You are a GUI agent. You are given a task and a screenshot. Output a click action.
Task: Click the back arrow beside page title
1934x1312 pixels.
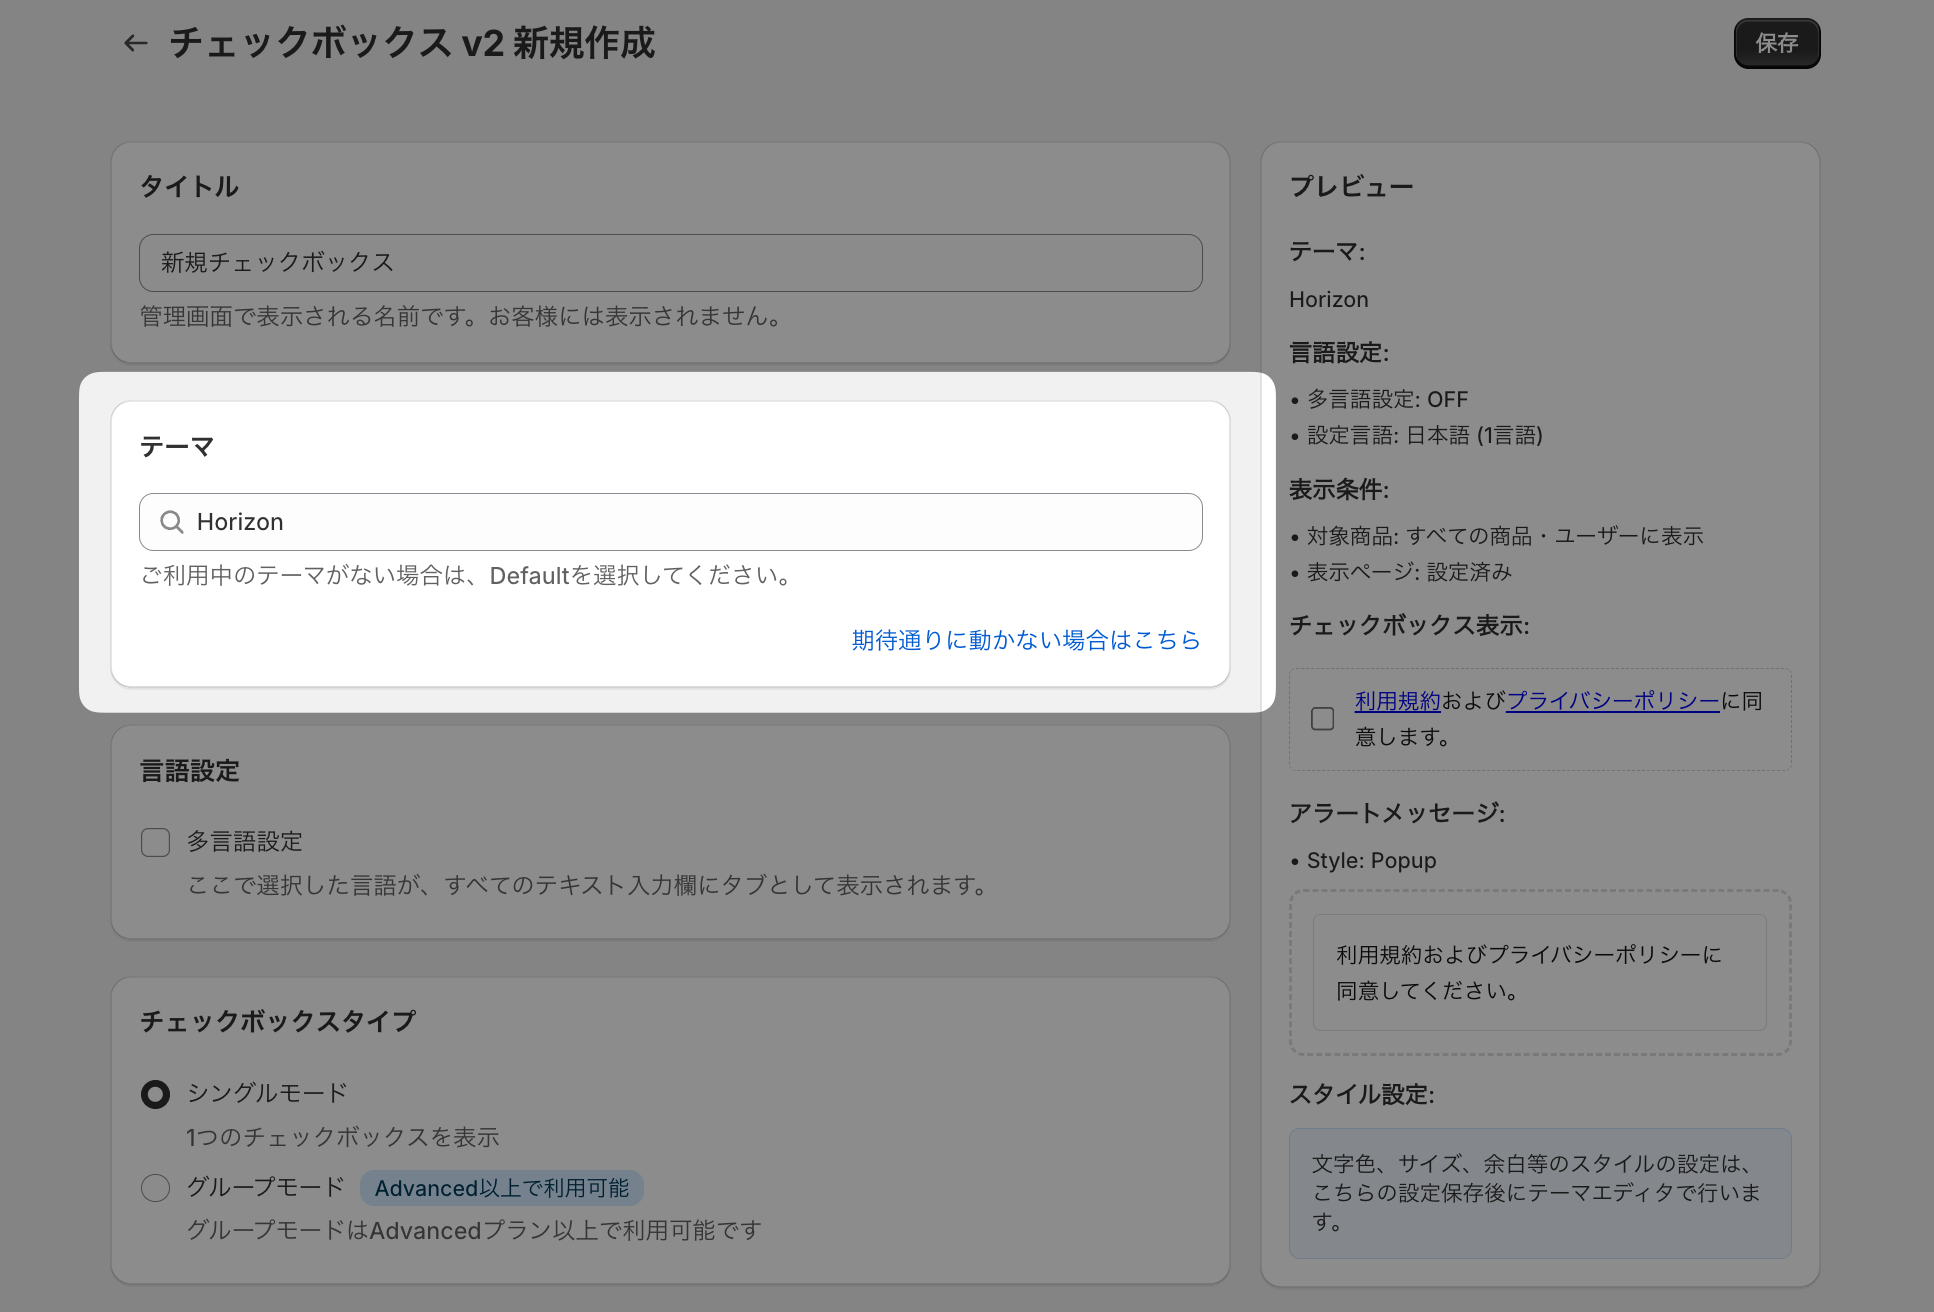point(135,43)
